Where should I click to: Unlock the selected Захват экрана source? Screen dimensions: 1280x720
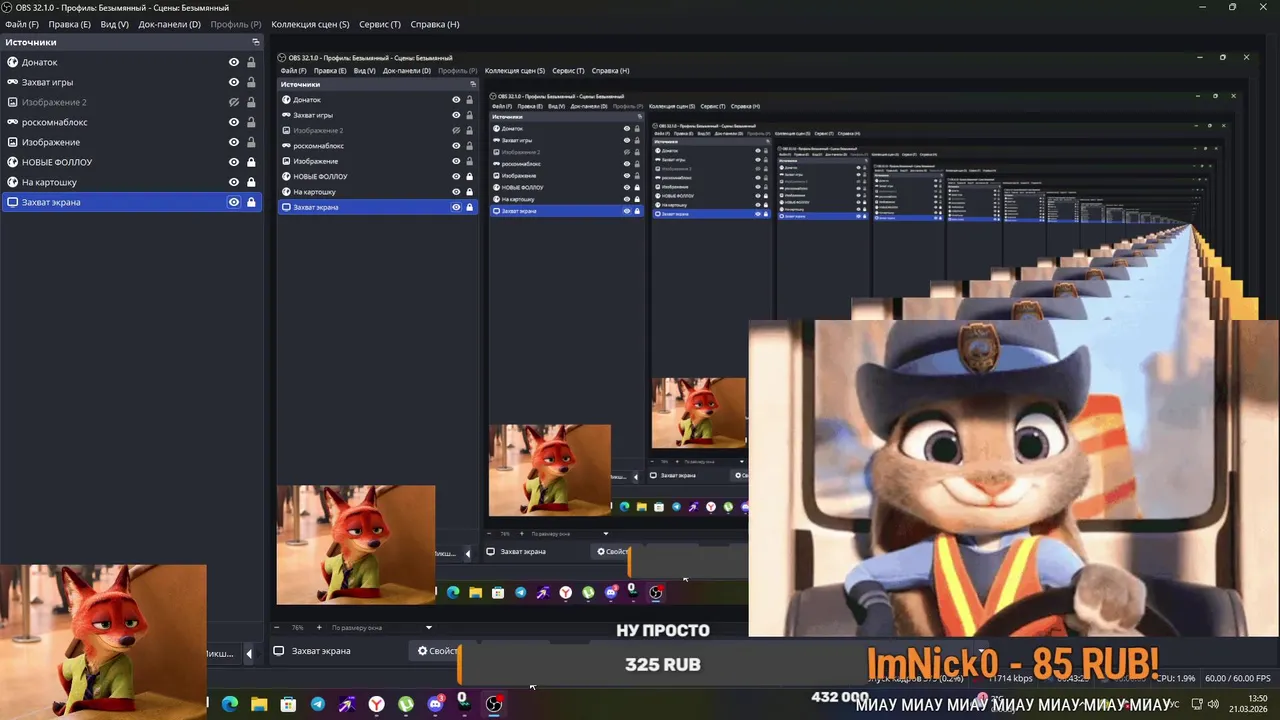tap(251, 202)
